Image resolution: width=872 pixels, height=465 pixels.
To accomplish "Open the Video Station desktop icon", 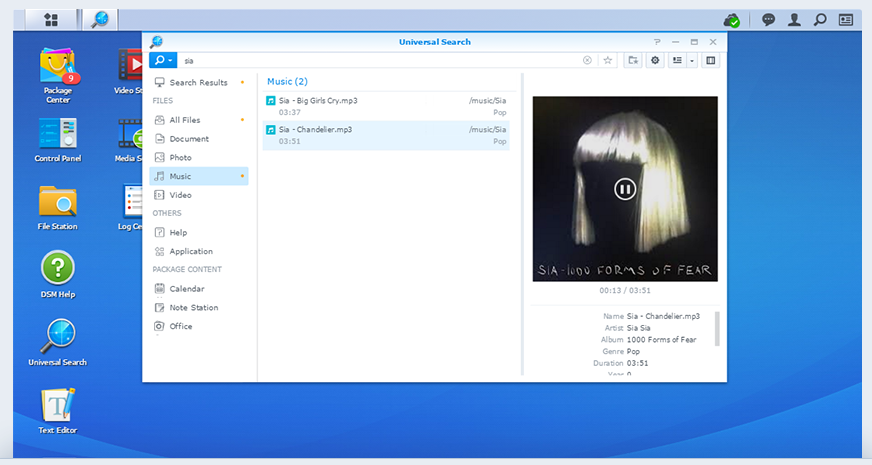I will click(129, 72).
